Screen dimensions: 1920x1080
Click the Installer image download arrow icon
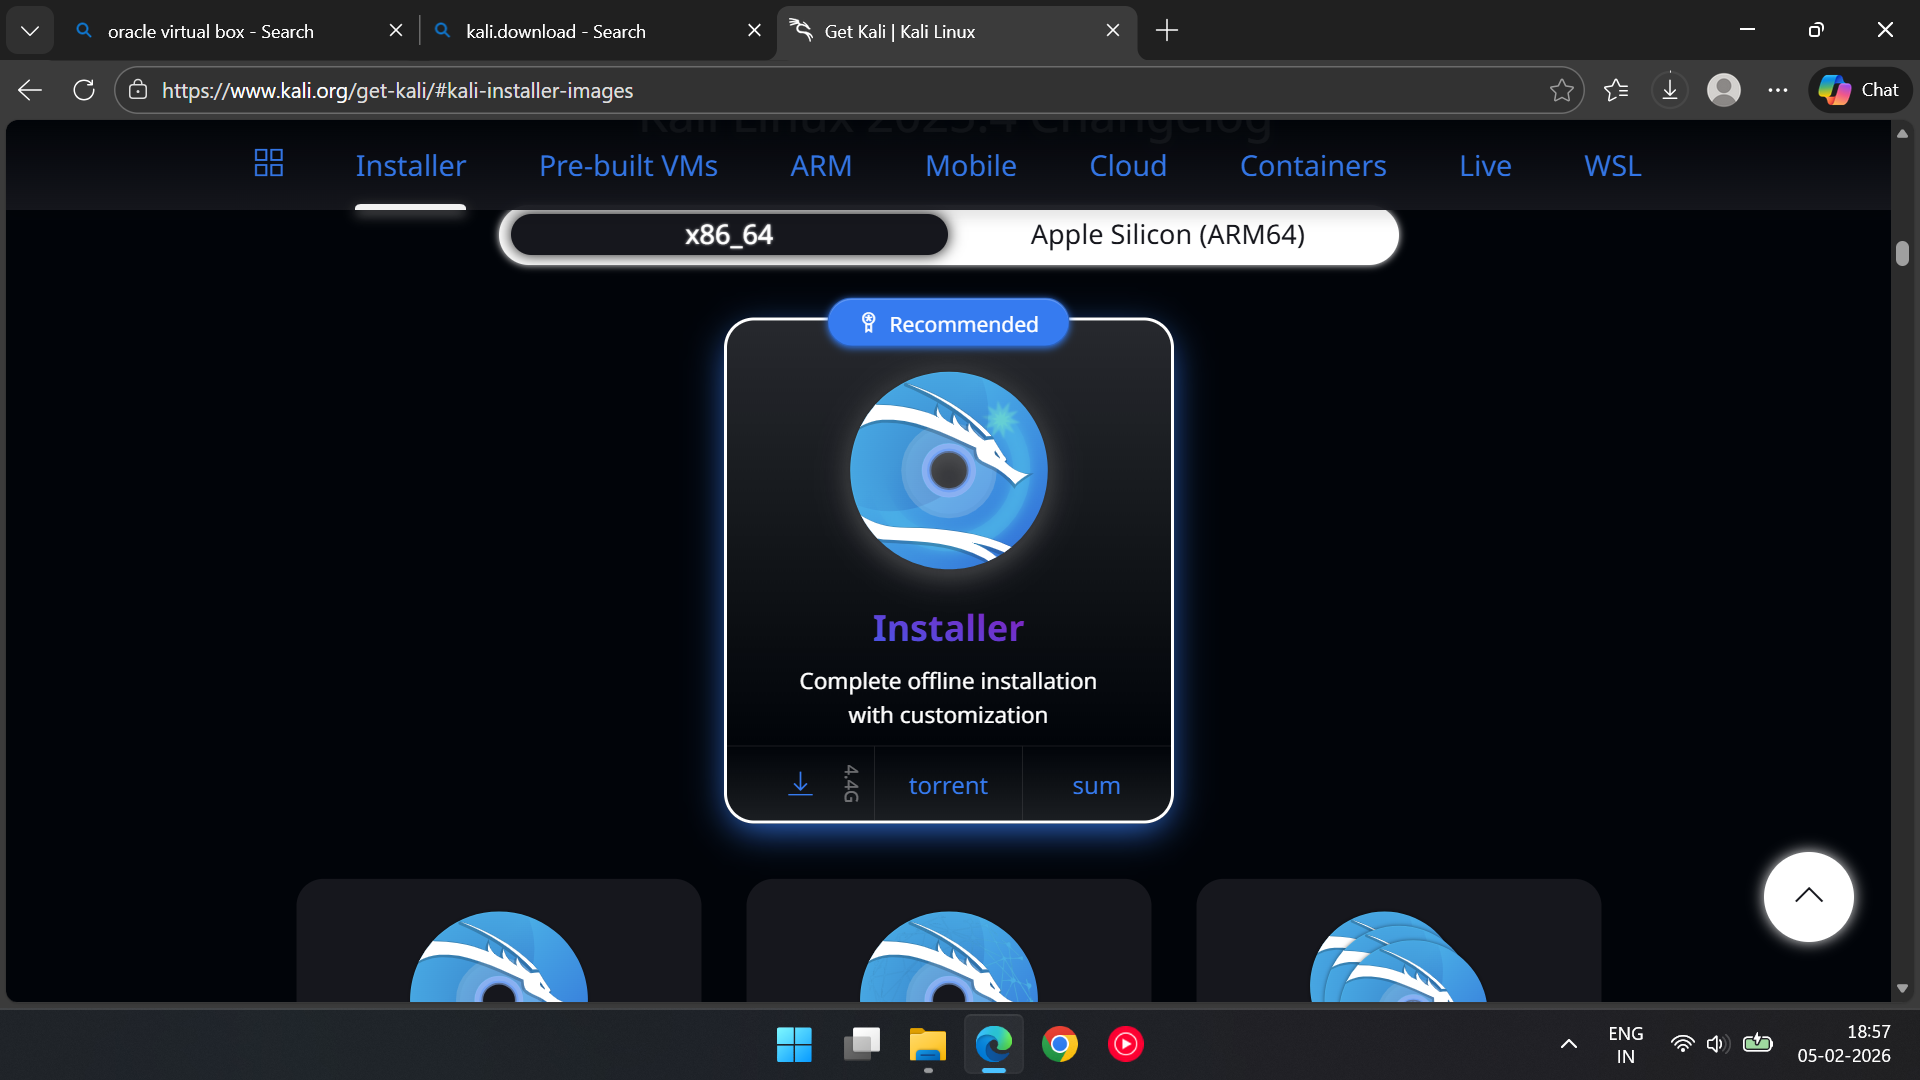click(x=800, y=784)
